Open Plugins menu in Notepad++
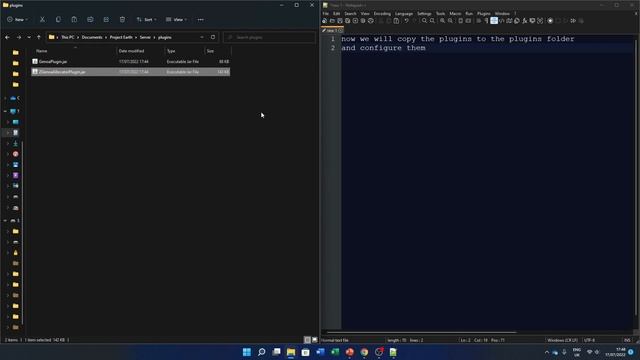640x360 pixels. click(x=484, y=13)
